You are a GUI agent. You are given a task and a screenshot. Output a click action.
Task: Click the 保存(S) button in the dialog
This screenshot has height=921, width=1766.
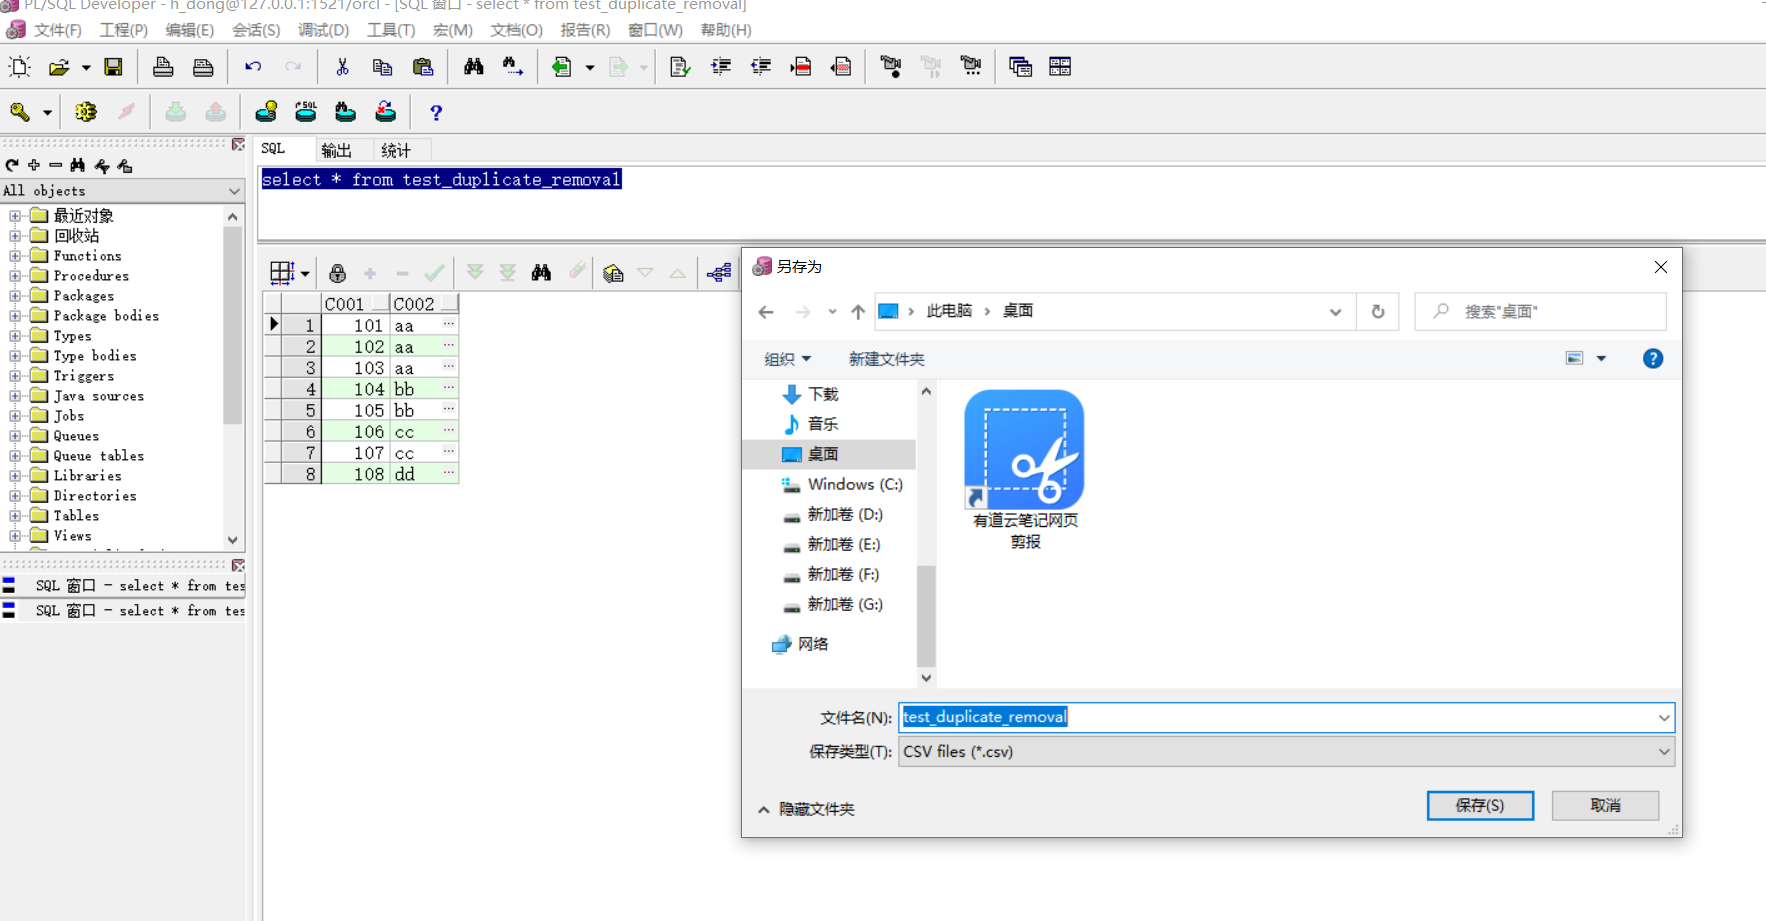(x=1480, y=805)
